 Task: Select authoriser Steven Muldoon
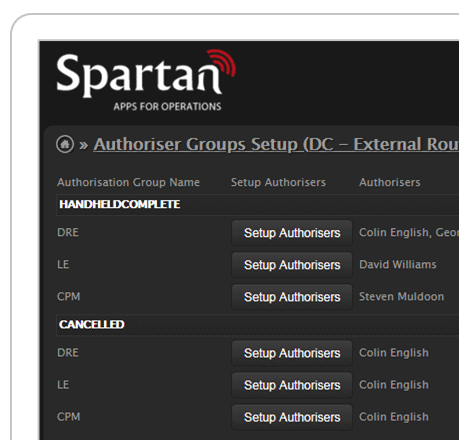(401, 296)
